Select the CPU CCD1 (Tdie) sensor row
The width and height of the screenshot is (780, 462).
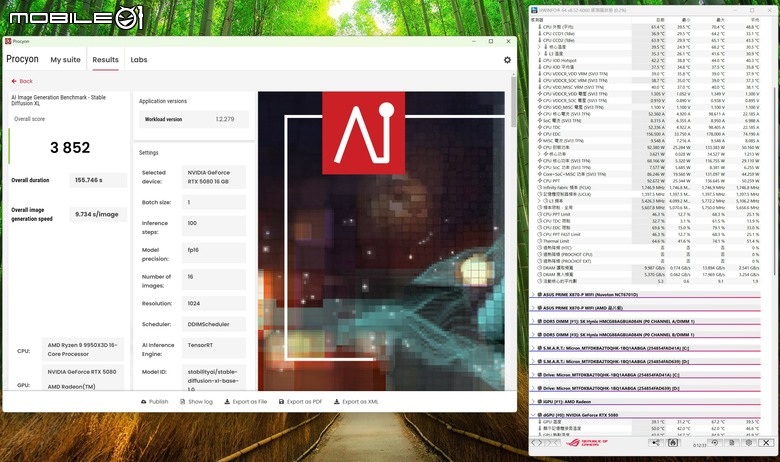646,33
